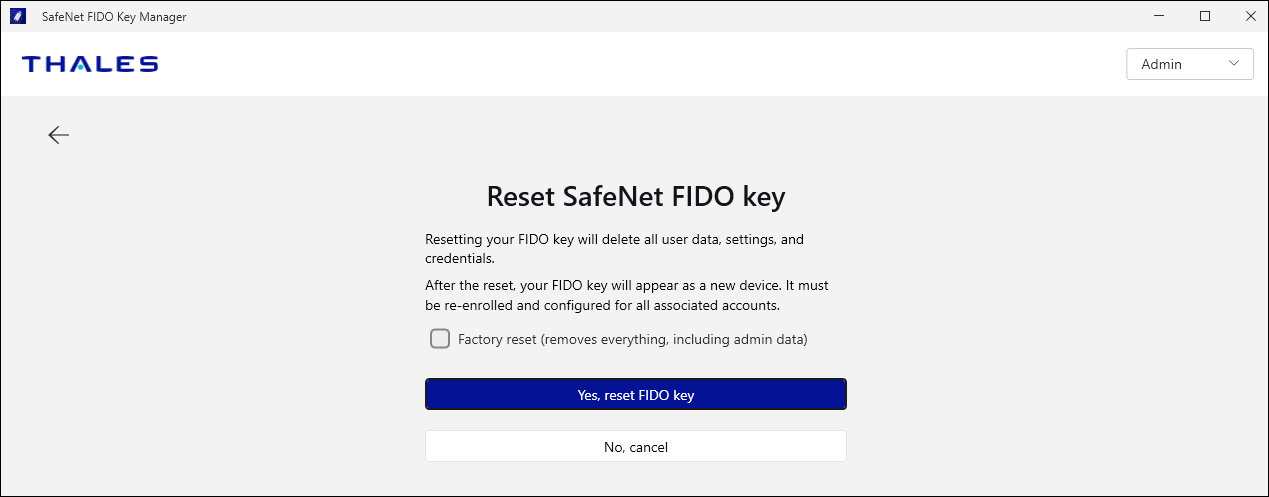This screenshot has width=1269, height=497.
Task: Click the SafeNet app icon in title bar
Action: tap(18, 16)
